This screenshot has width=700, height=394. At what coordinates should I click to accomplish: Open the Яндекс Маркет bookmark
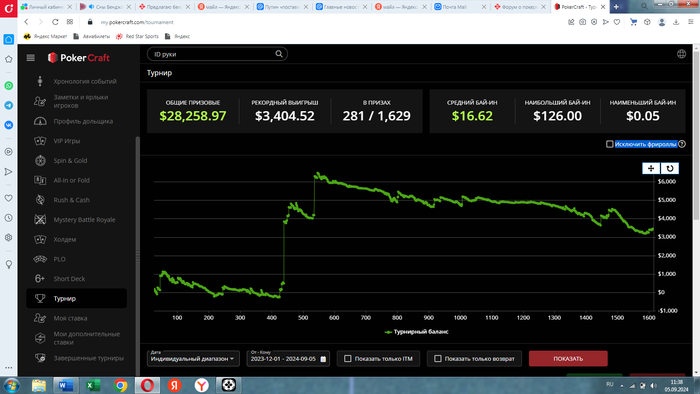(46, 36)
